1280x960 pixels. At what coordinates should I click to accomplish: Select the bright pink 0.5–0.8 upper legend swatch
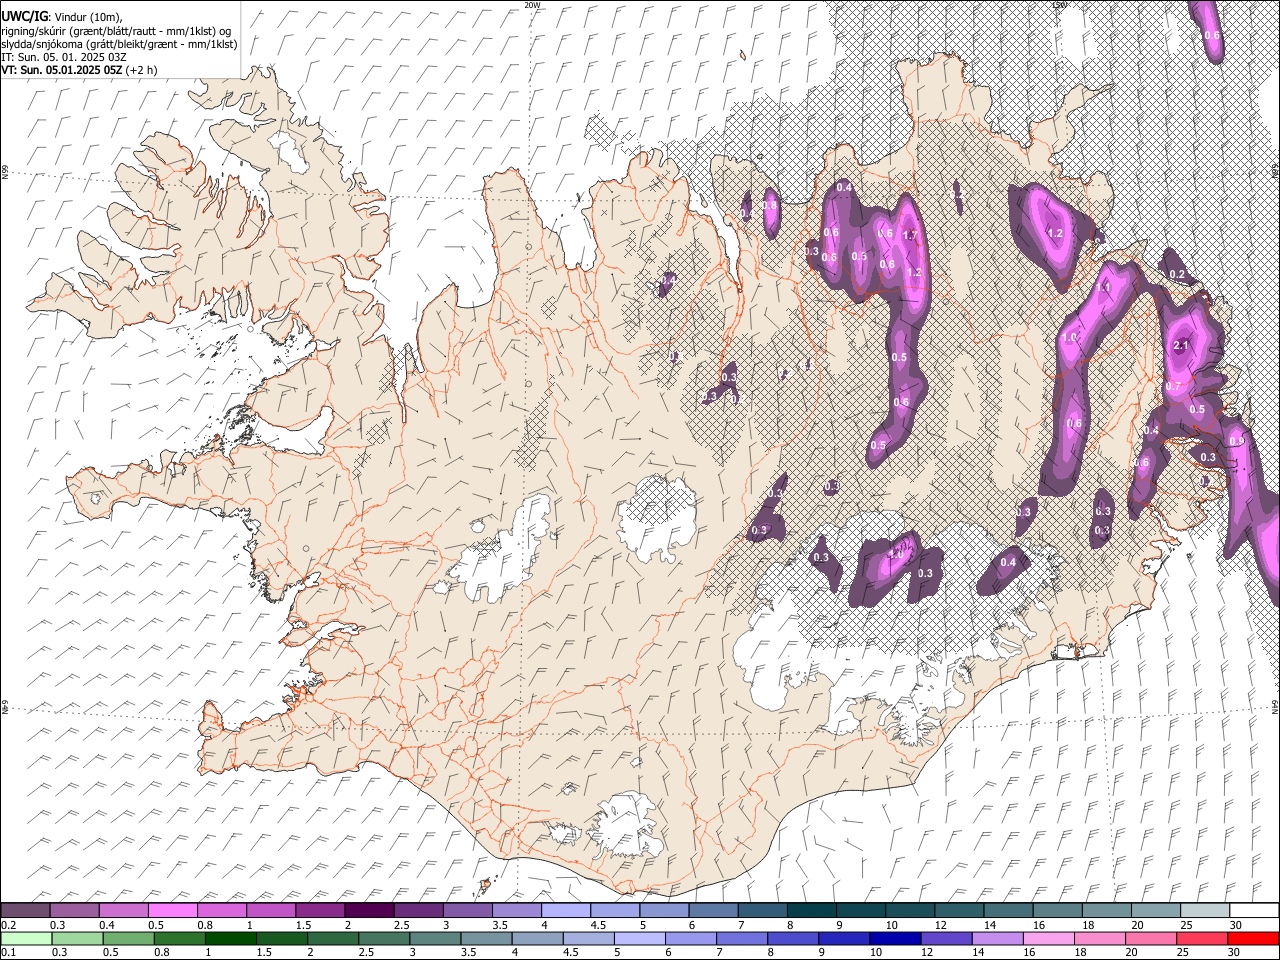click(x=172, y=911)
